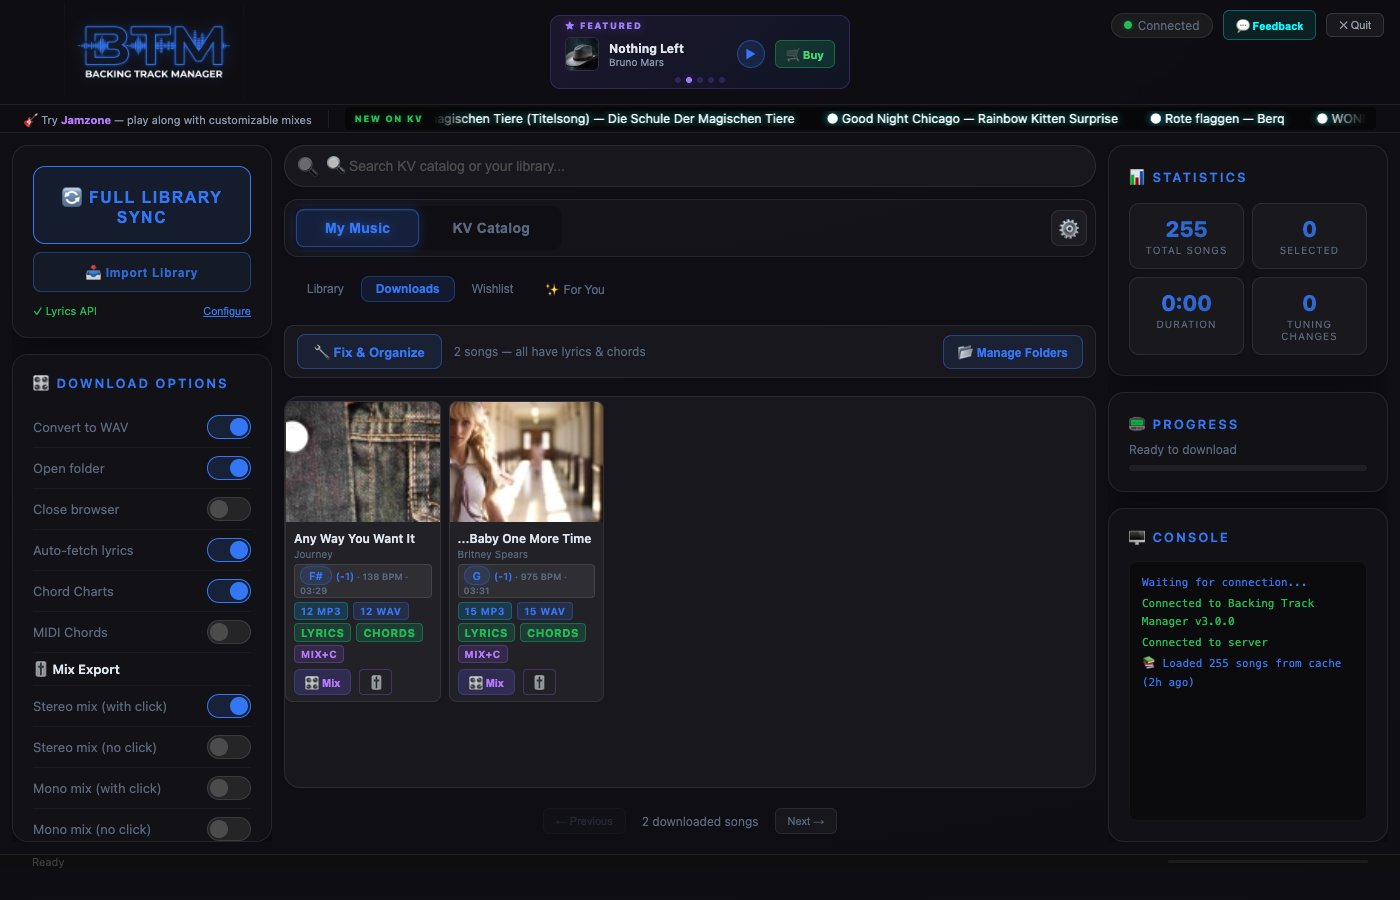Screen dimensions: 1400x900
Task: Enable MIDI Chords switch
Action: coord(229,632)
